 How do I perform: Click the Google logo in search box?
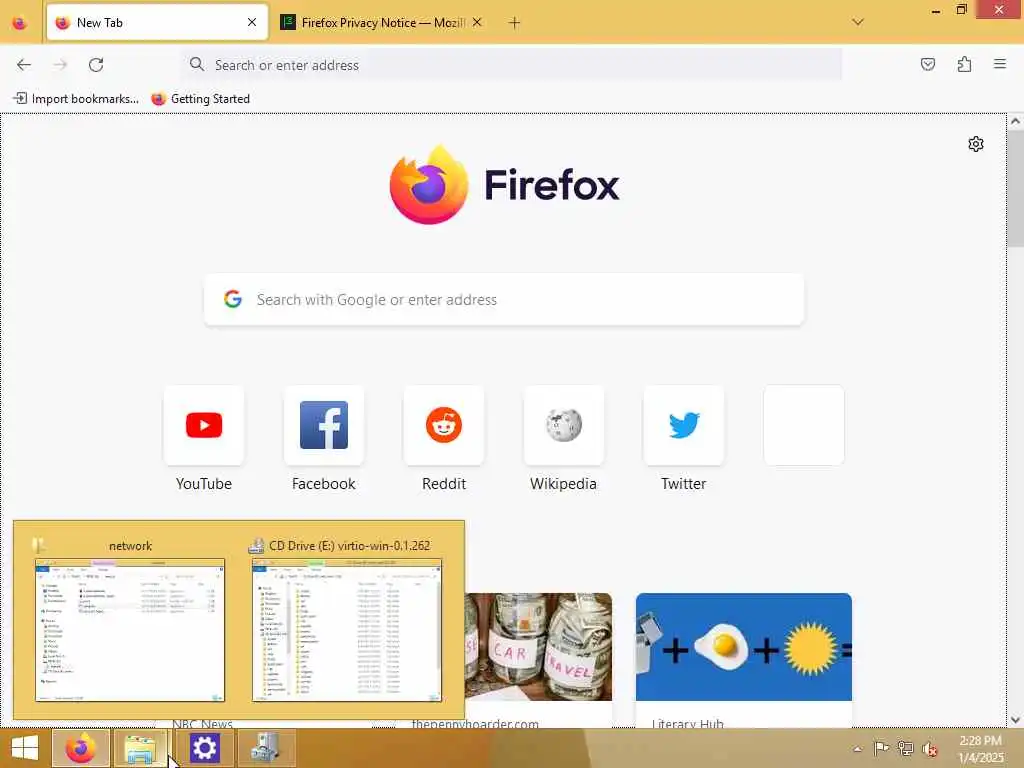click(x=233, y=299)
